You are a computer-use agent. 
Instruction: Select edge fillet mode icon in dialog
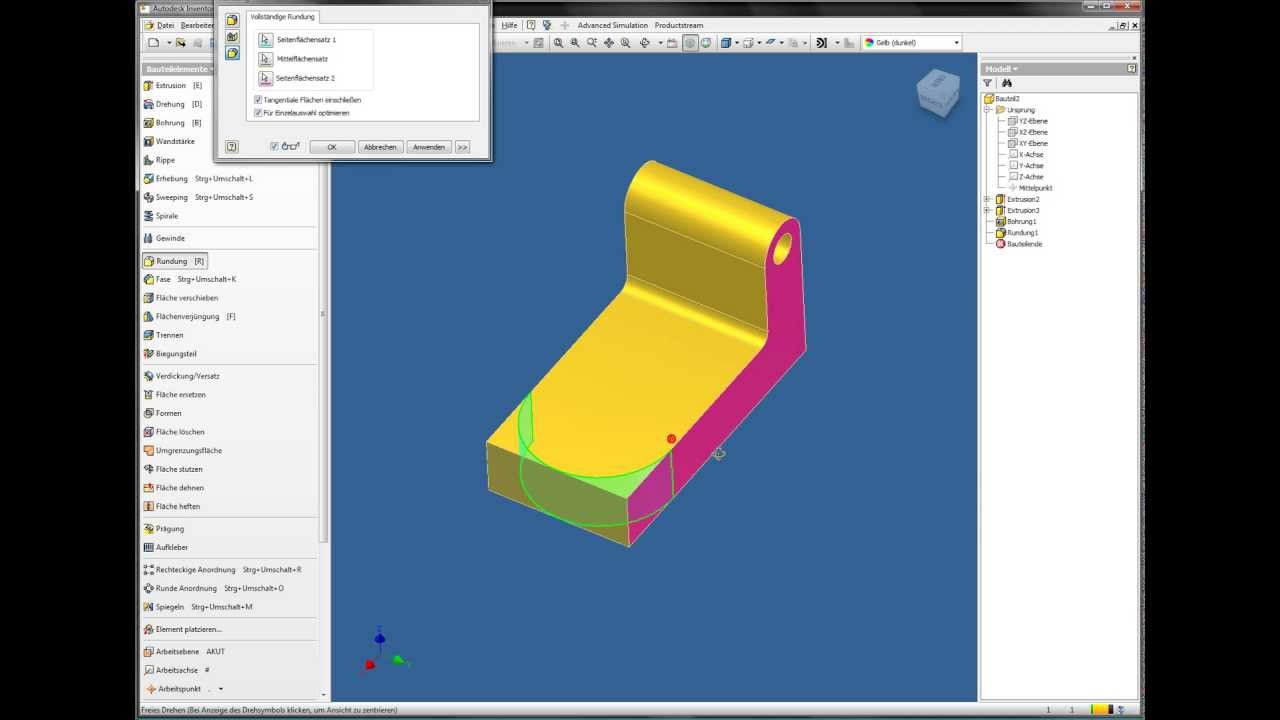232,20
